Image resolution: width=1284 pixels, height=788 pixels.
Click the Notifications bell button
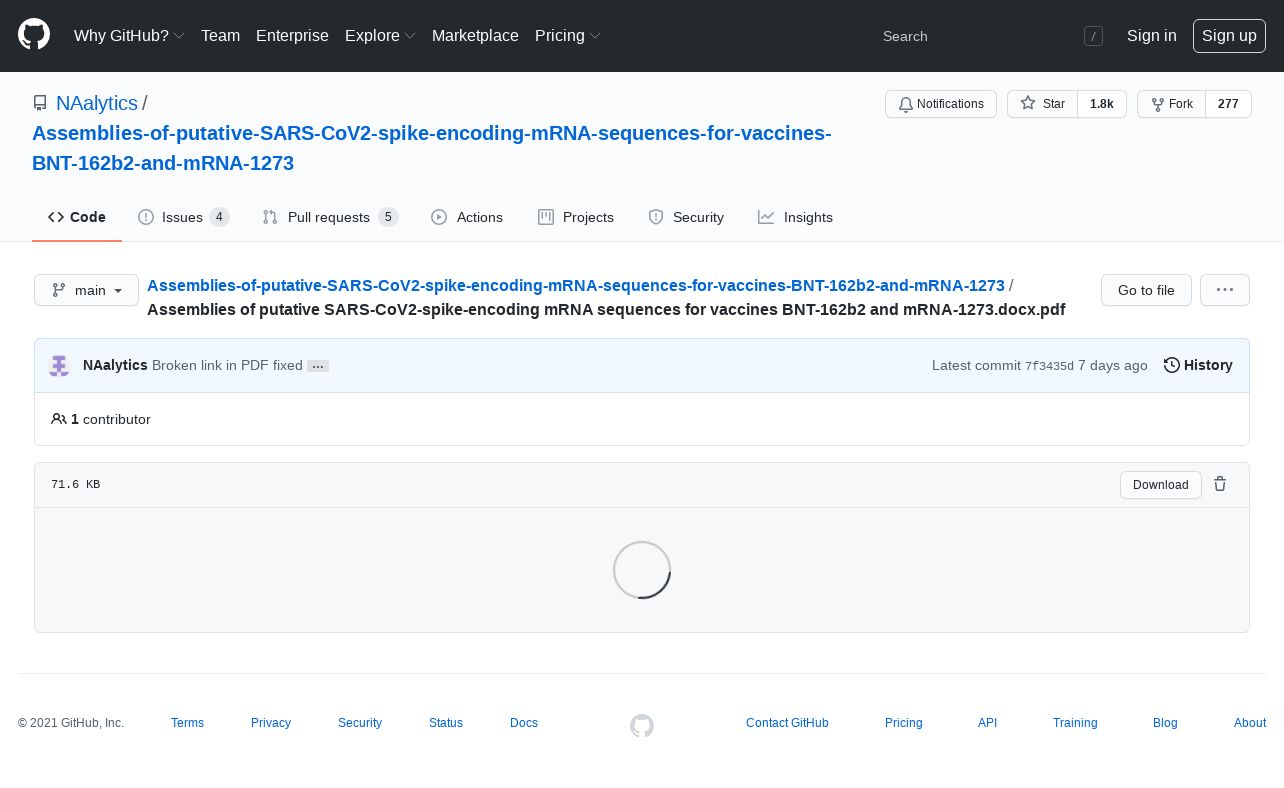(x=941, y=104)
